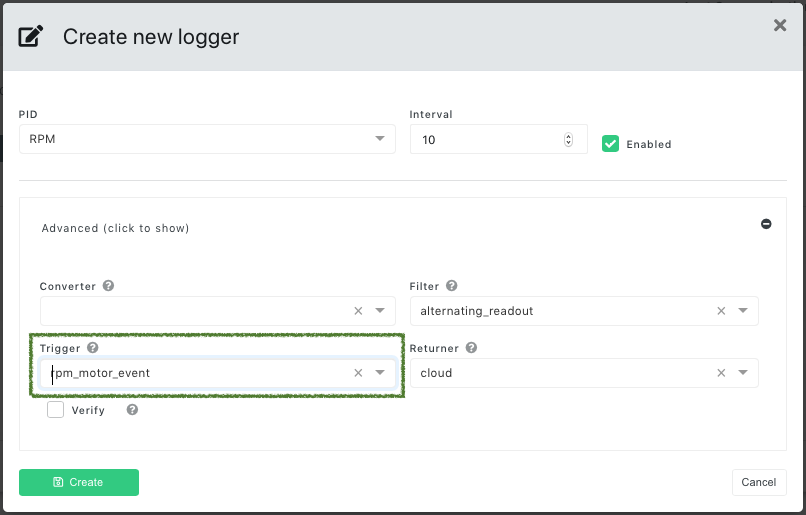
Task: Clear the cloud returner selection
Action: (x=721, y=373)
